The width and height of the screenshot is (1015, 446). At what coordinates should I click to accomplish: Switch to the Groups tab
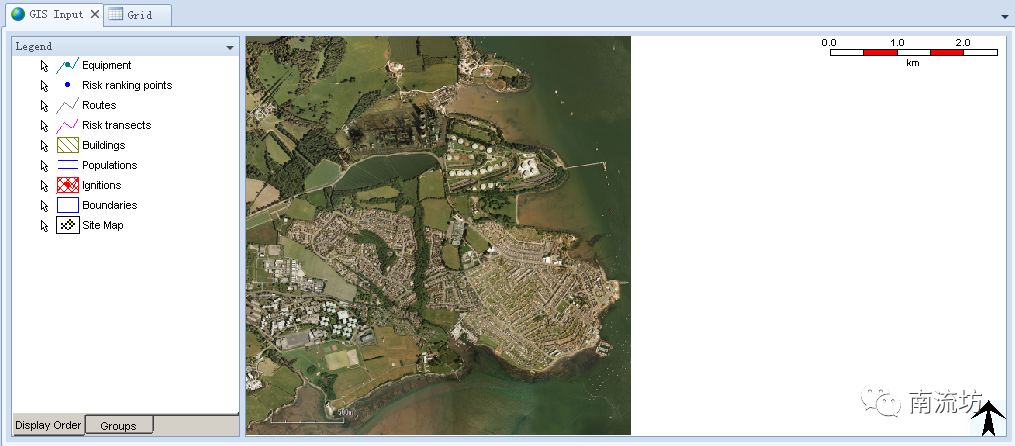[x=118, y=426]
